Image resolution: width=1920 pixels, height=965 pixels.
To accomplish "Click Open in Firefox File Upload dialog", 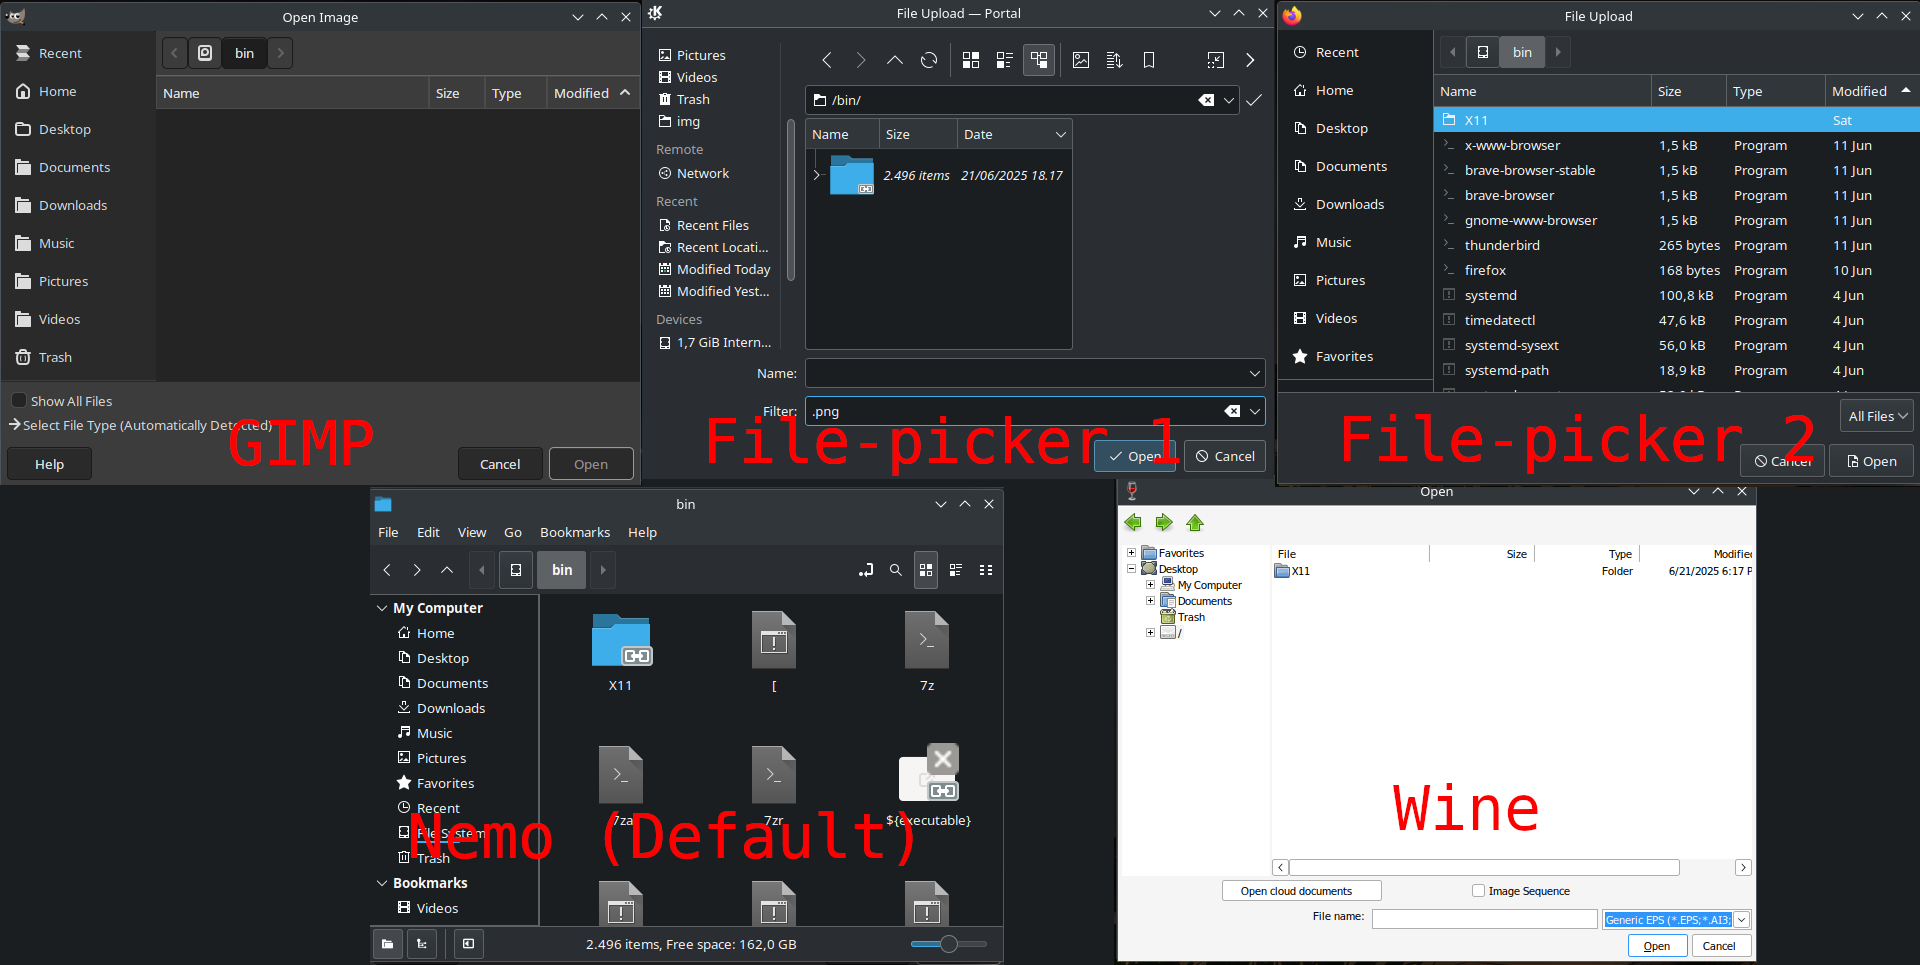I will (x=1871, y=461).
